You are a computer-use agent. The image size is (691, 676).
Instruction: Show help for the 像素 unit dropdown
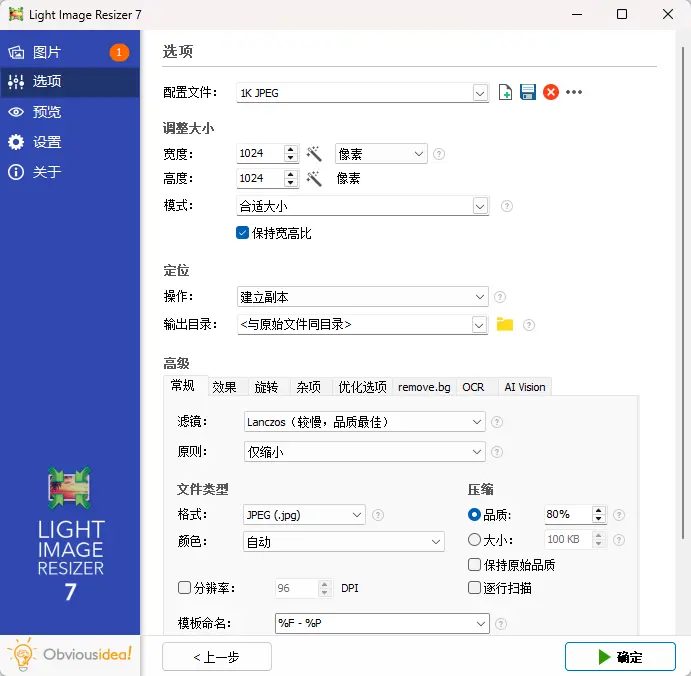438,154
